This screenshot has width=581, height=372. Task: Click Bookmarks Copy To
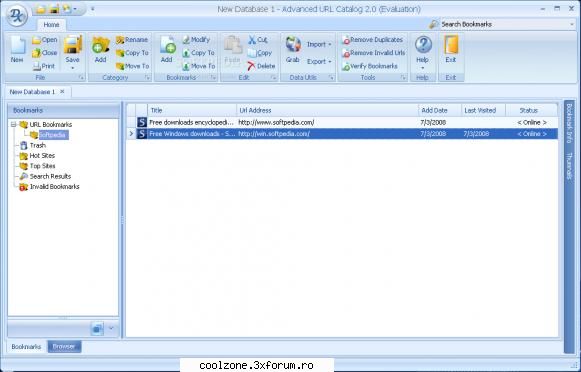click(198, 53)
